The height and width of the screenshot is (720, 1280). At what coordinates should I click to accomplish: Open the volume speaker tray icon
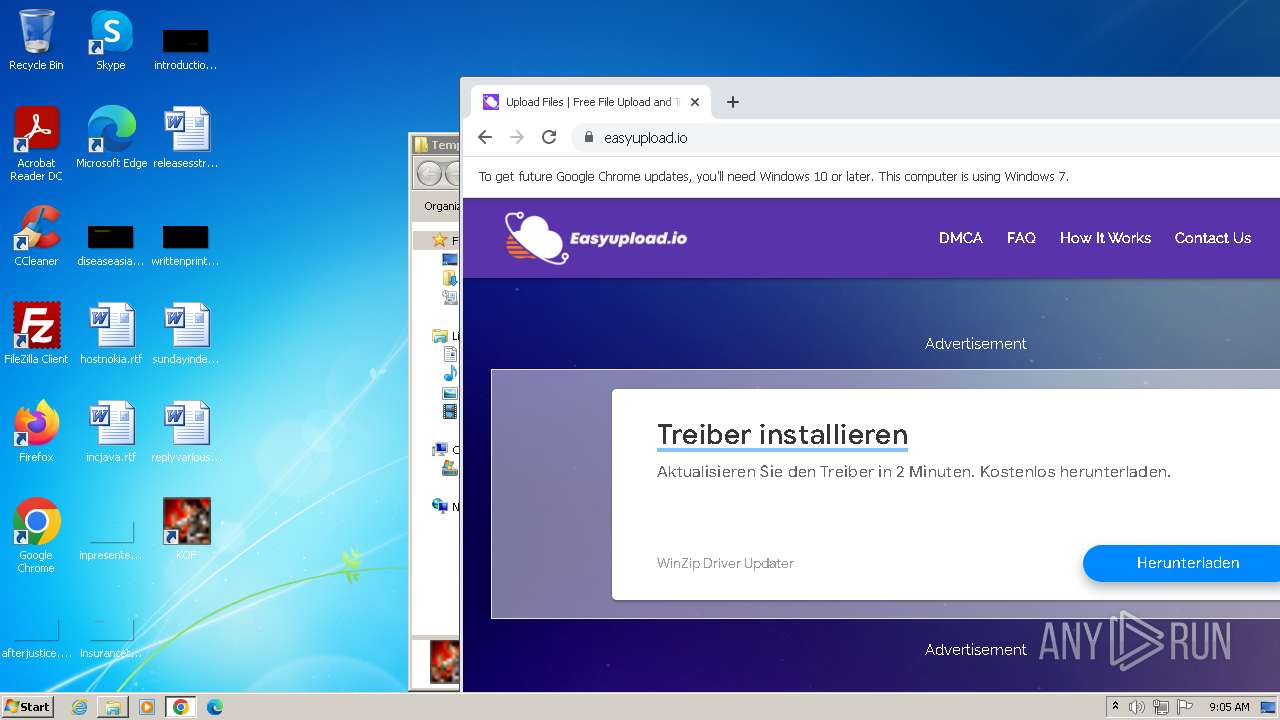[1137, 707]
